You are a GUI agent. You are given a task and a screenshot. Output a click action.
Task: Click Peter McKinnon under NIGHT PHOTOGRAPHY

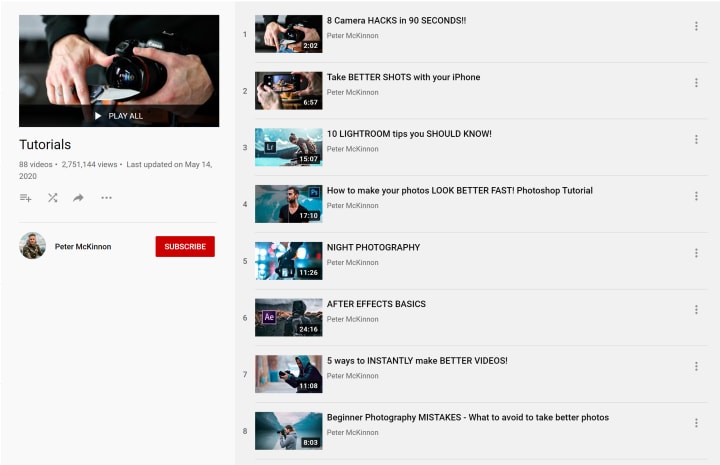(353, 263)
